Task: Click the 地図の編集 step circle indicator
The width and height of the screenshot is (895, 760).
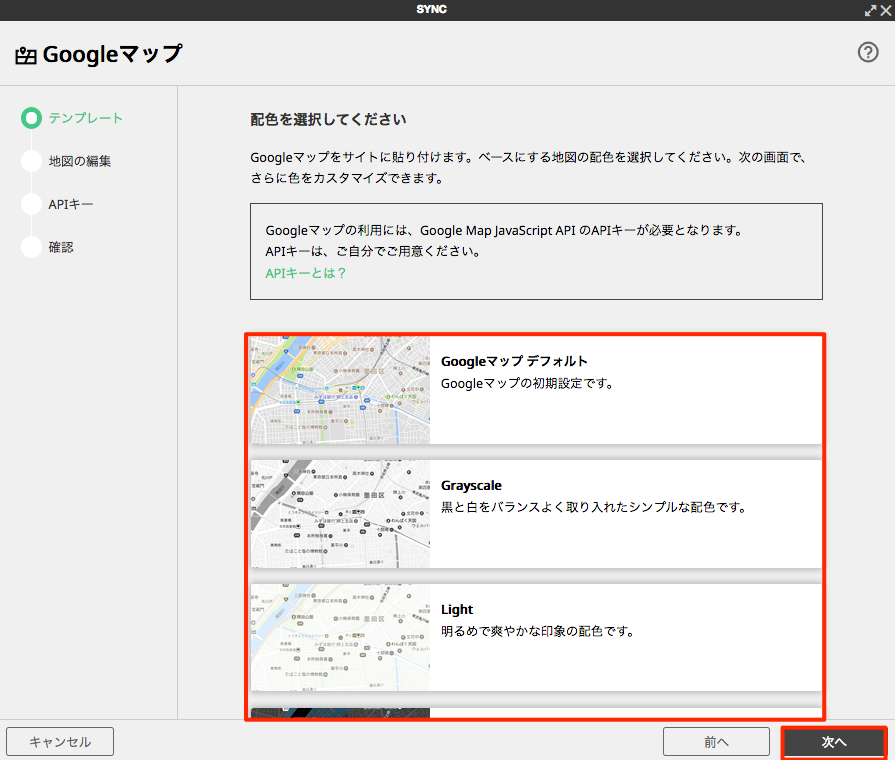Action: click(31, 161)
